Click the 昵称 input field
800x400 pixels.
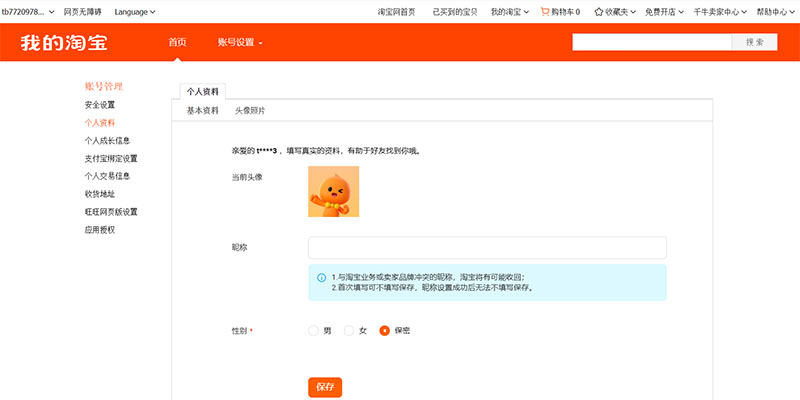point(487,248)
